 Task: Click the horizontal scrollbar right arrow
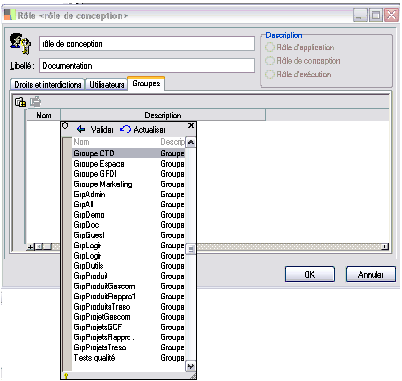coord(385,247)
